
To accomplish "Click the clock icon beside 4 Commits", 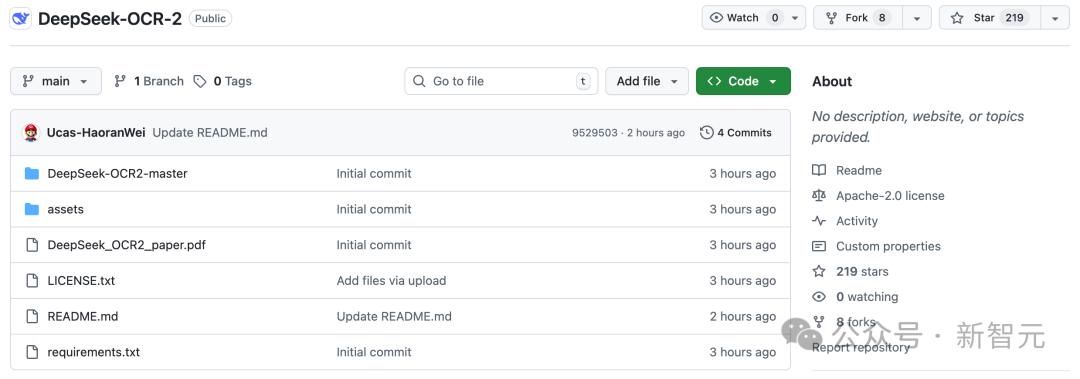I will click(x=706, y=132).
